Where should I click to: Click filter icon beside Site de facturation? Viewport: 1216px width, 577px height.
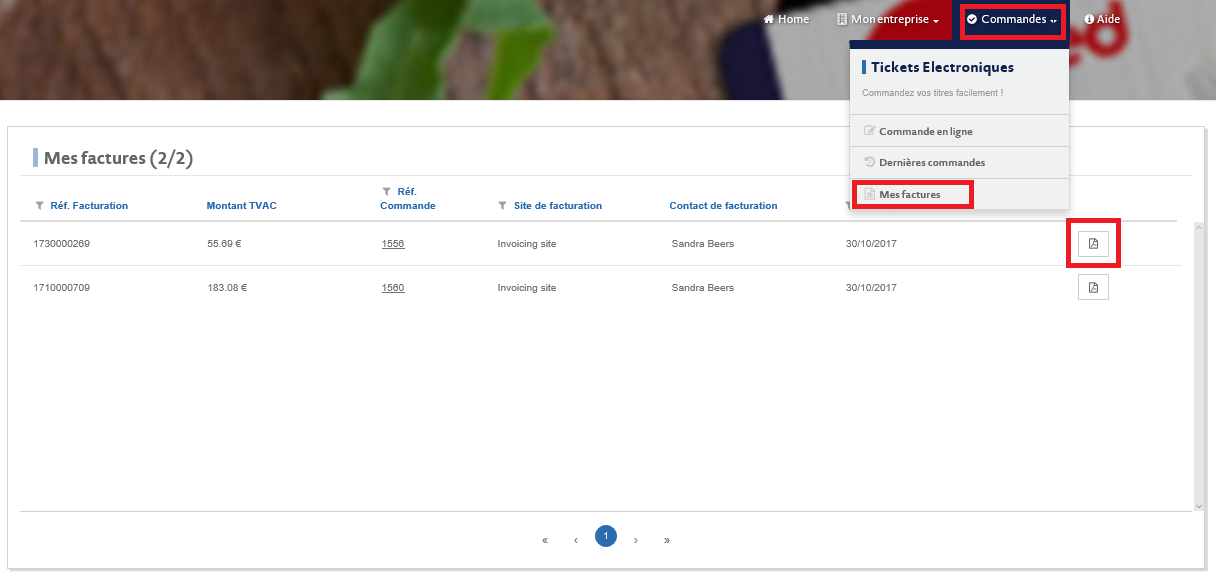click(502, 206)
